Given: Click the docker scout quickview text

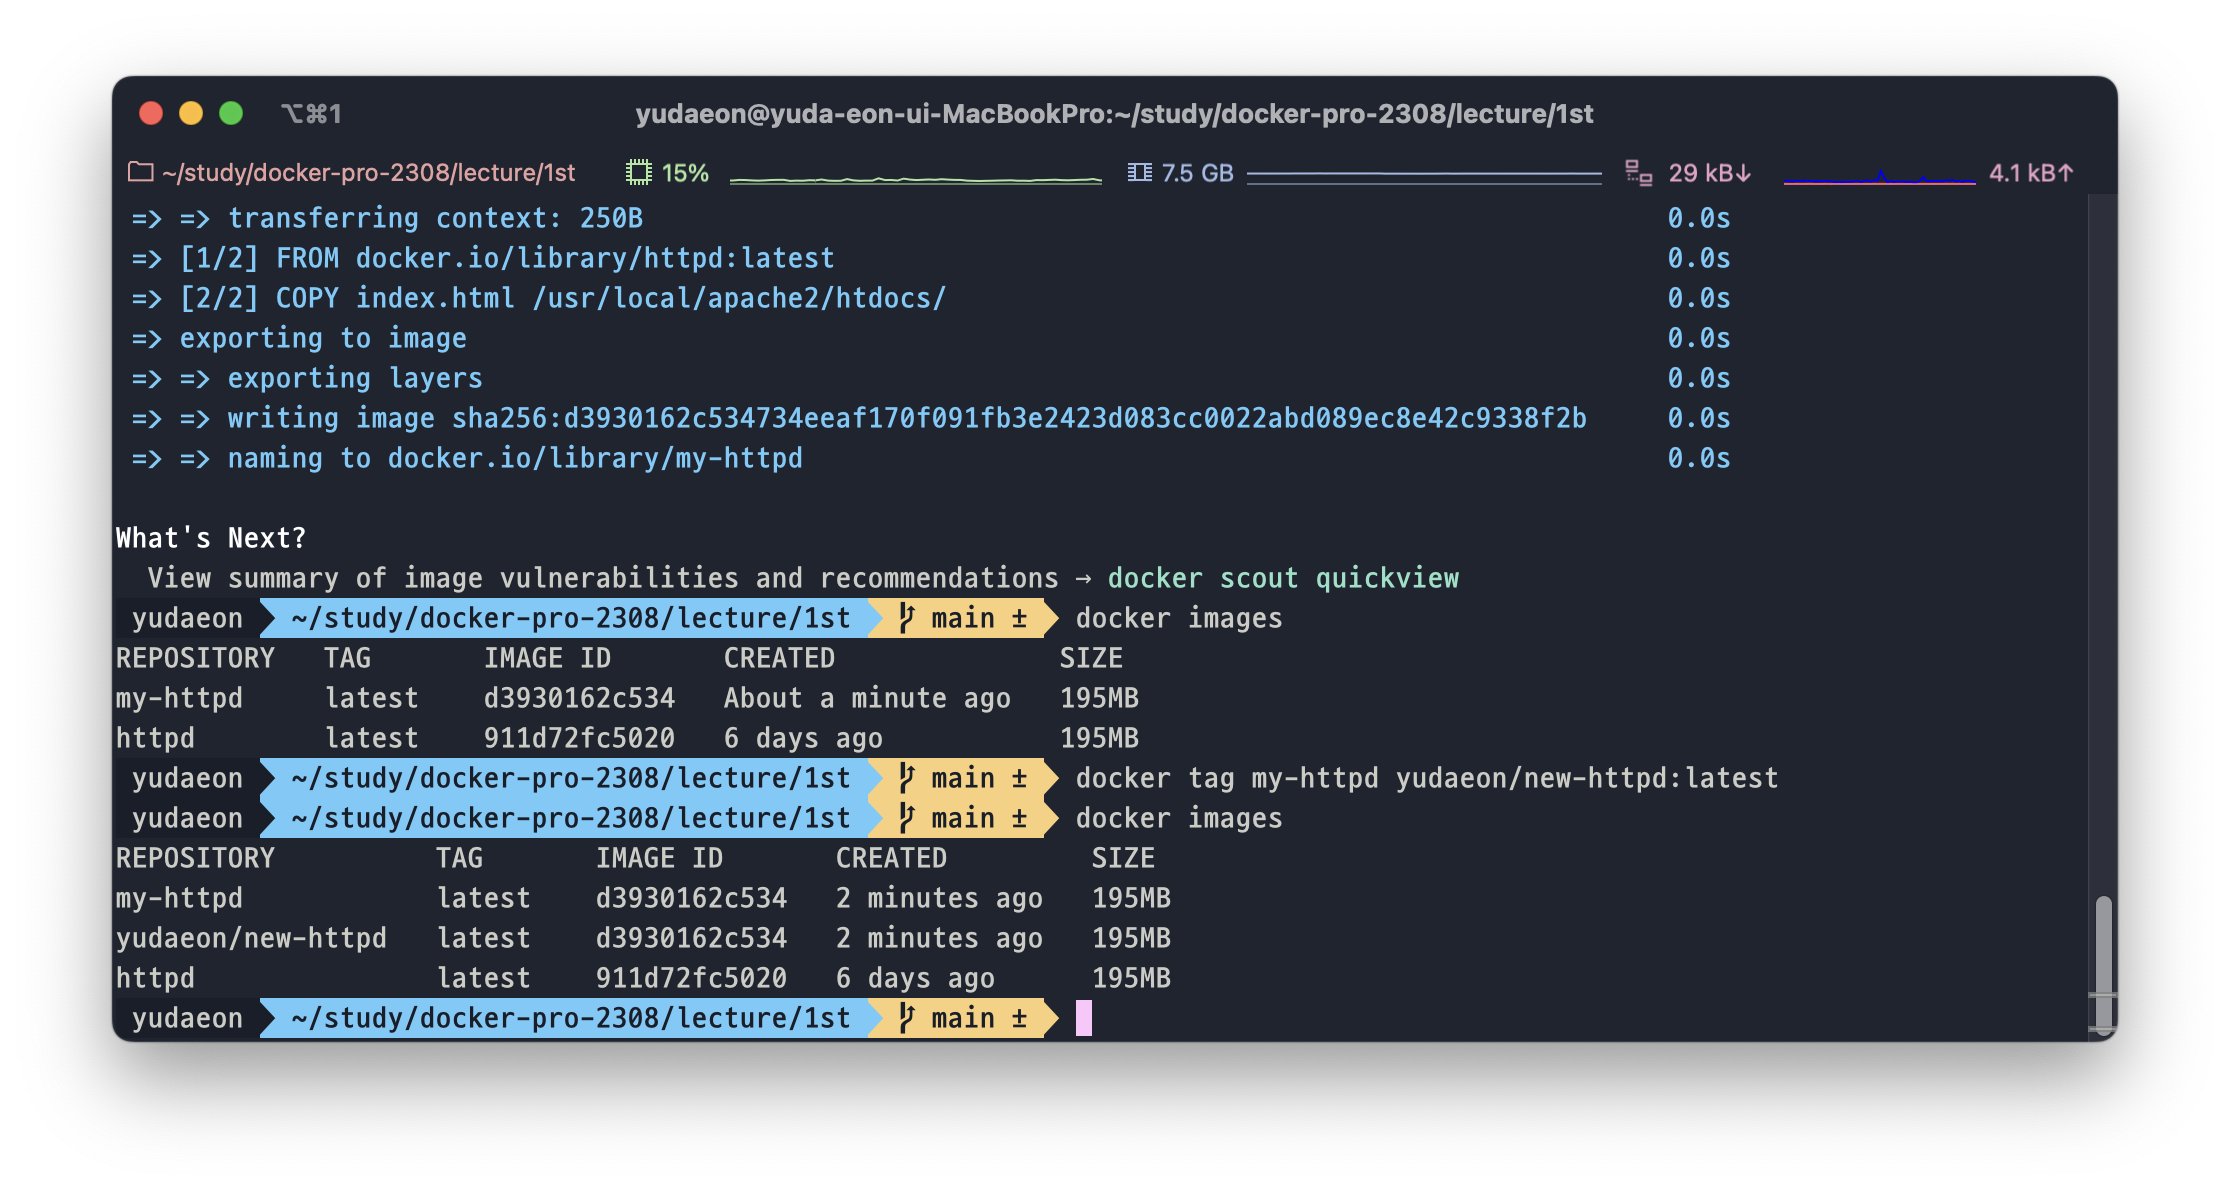Looking at the screenshot, I should point(1282,578).
